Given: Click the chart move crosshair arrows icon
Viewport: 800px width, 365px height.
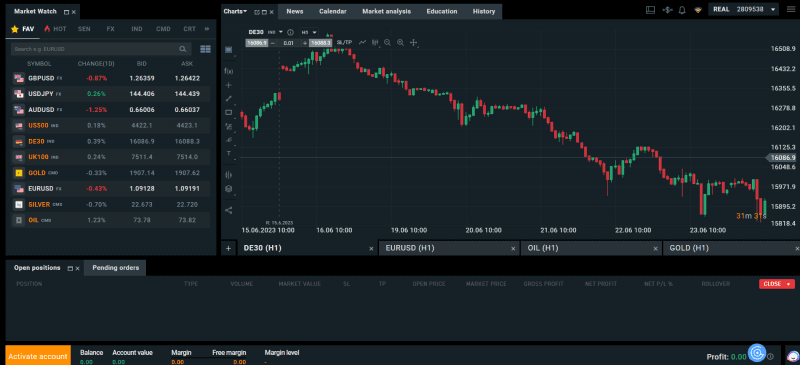Looking at the screenshot, I should click(413, 43).
